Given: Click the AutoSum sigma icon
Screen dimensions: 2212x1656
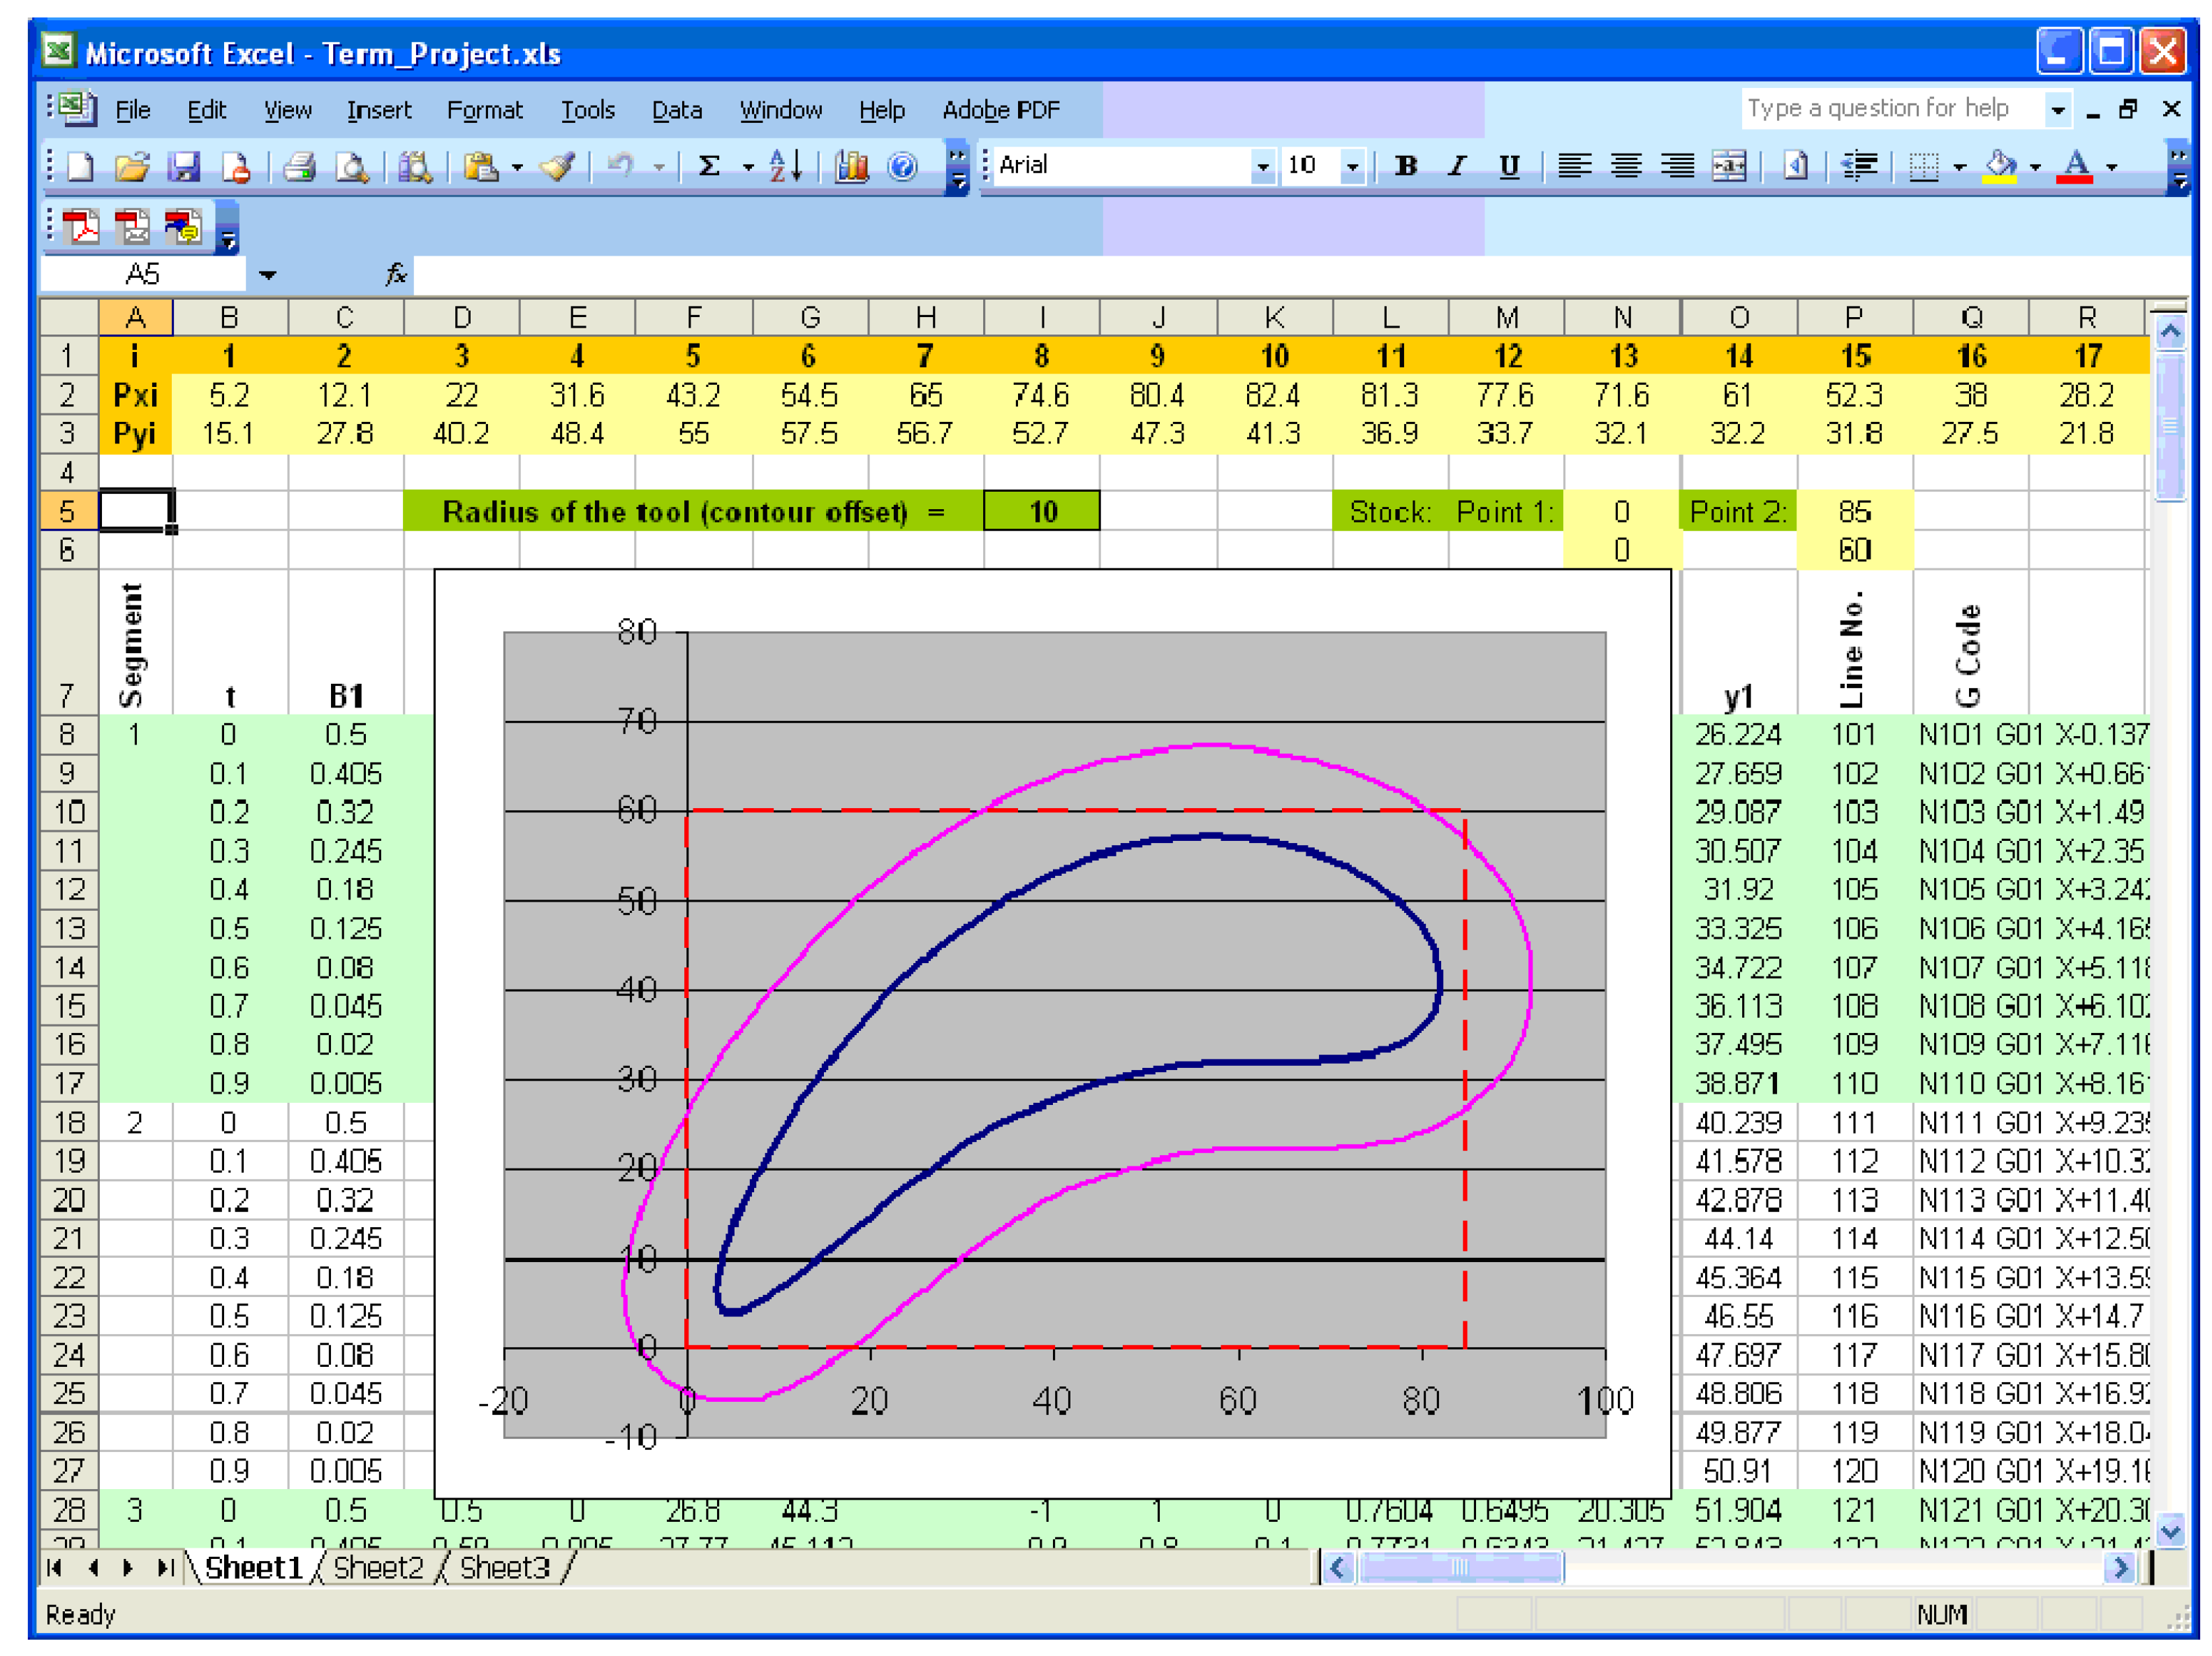Looking at the screenshot, I should point(709,166).
